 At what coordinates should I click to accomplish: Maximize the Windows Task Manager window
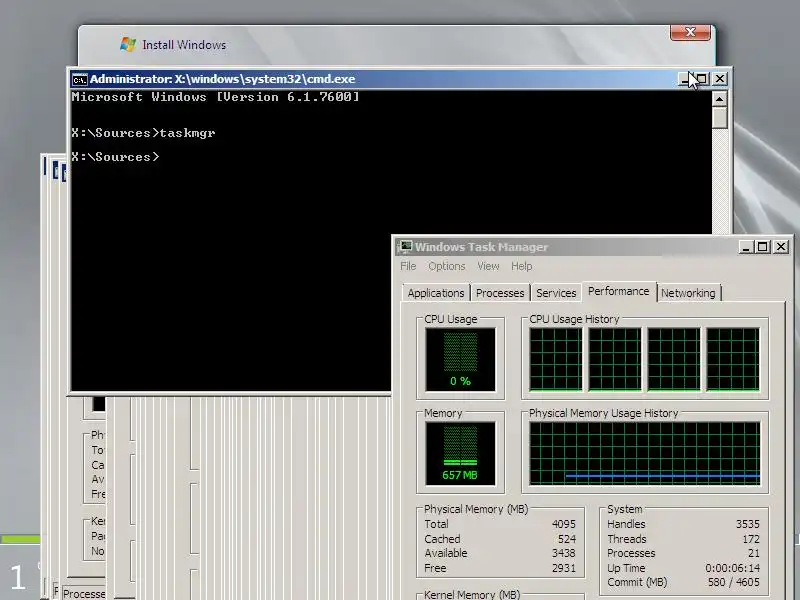tap(763, 247)
